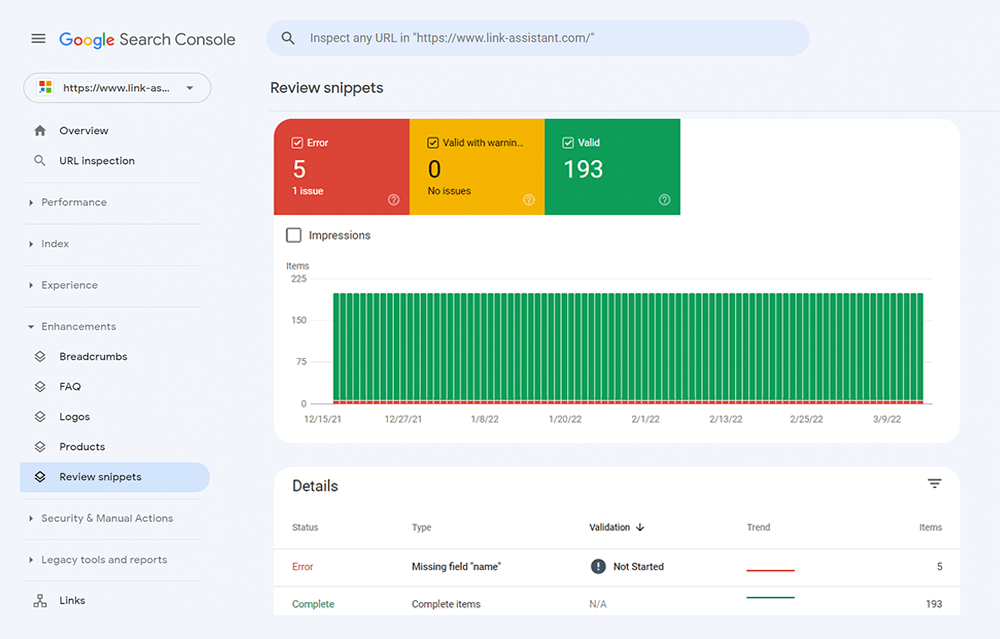Click the Validation sort arrow
Image resolution: width=1000 pixels, height=639 pixels.
click(640, 527)
